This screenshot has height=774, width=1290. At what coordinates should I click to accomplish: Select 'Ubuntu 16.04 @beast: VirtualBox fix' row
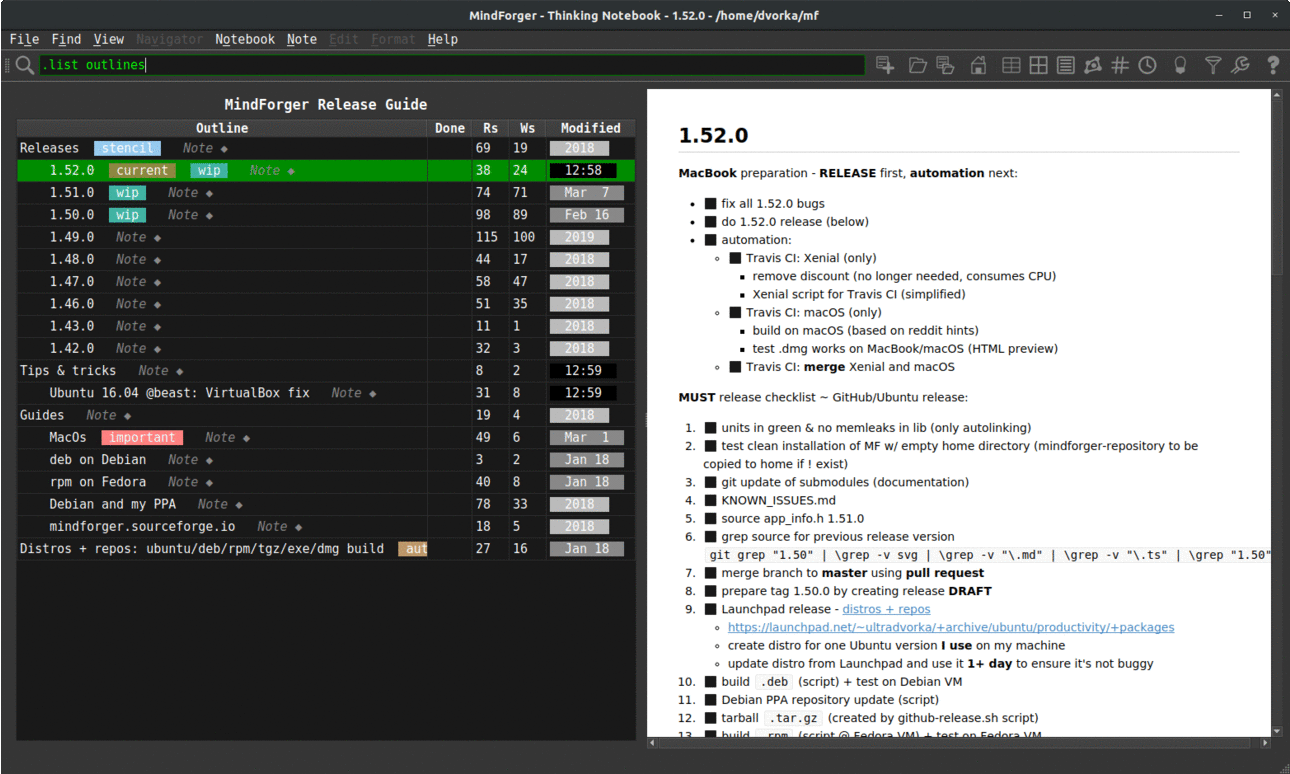click(326, 393)
